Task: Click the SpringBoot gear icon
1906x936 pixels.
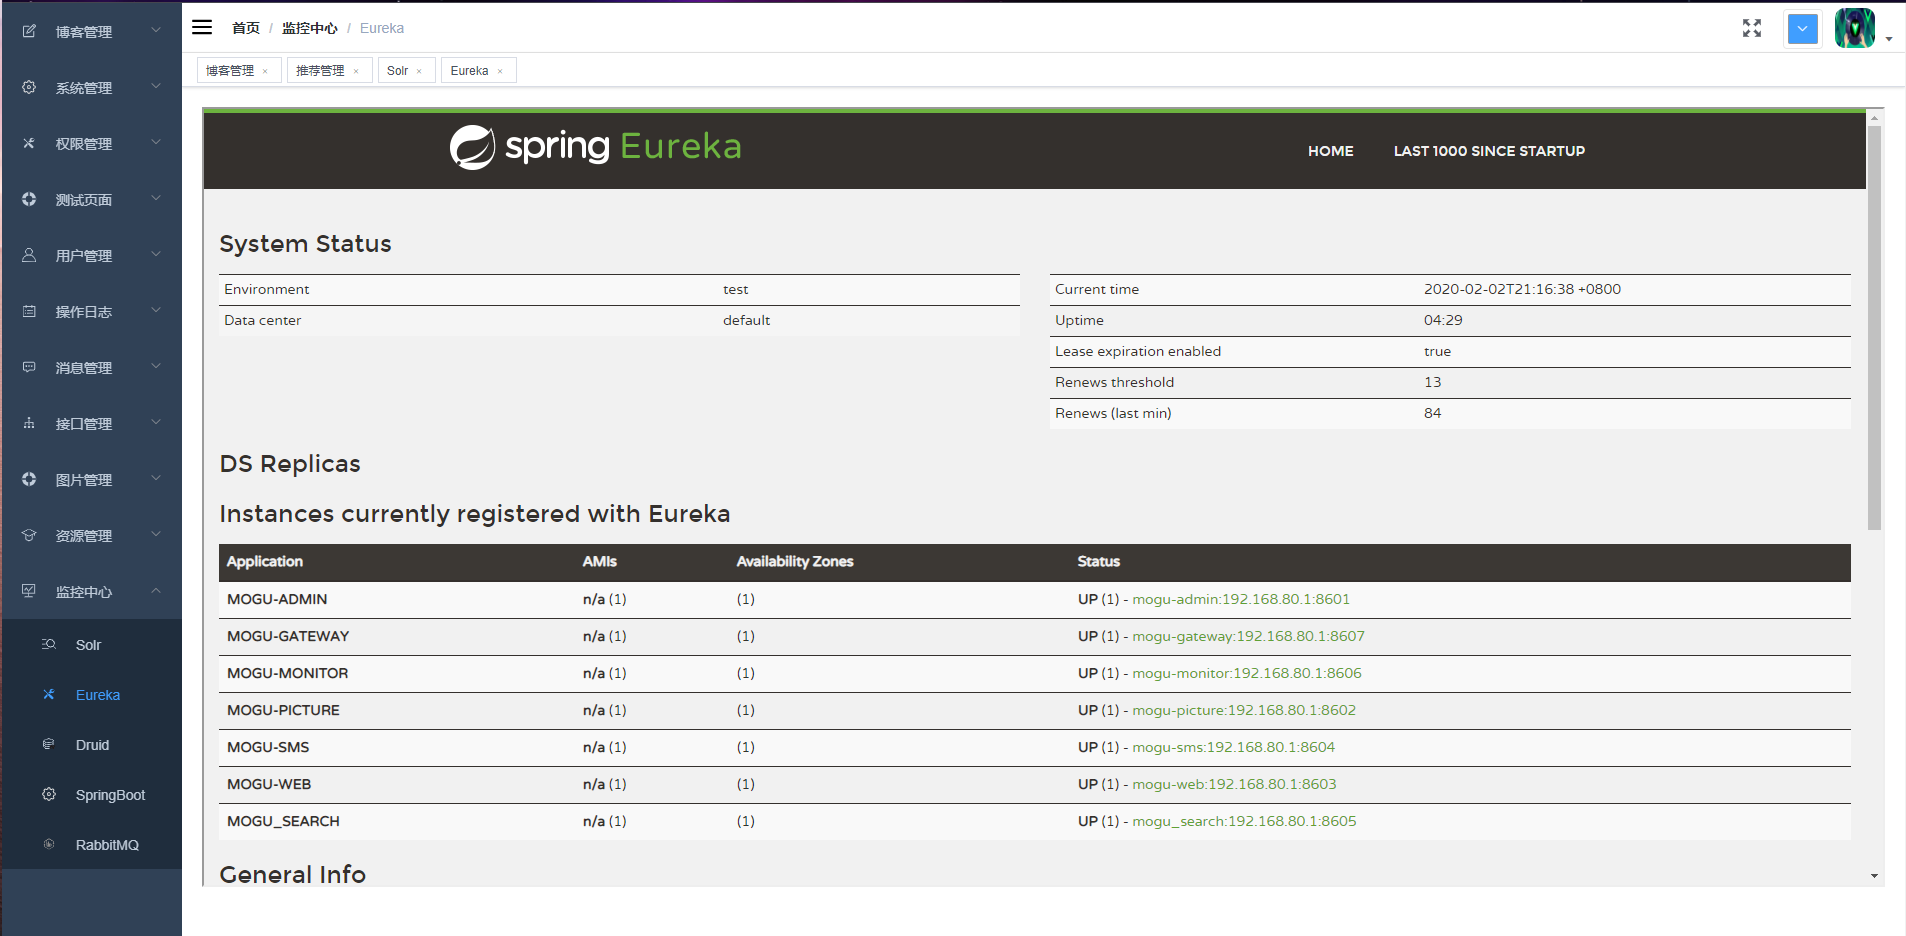Action: point(49,794)
